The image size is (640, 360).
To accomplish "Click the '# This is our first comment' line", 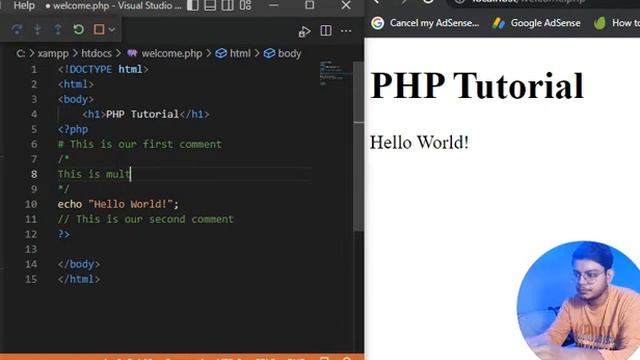I will [x=140, y=144].
